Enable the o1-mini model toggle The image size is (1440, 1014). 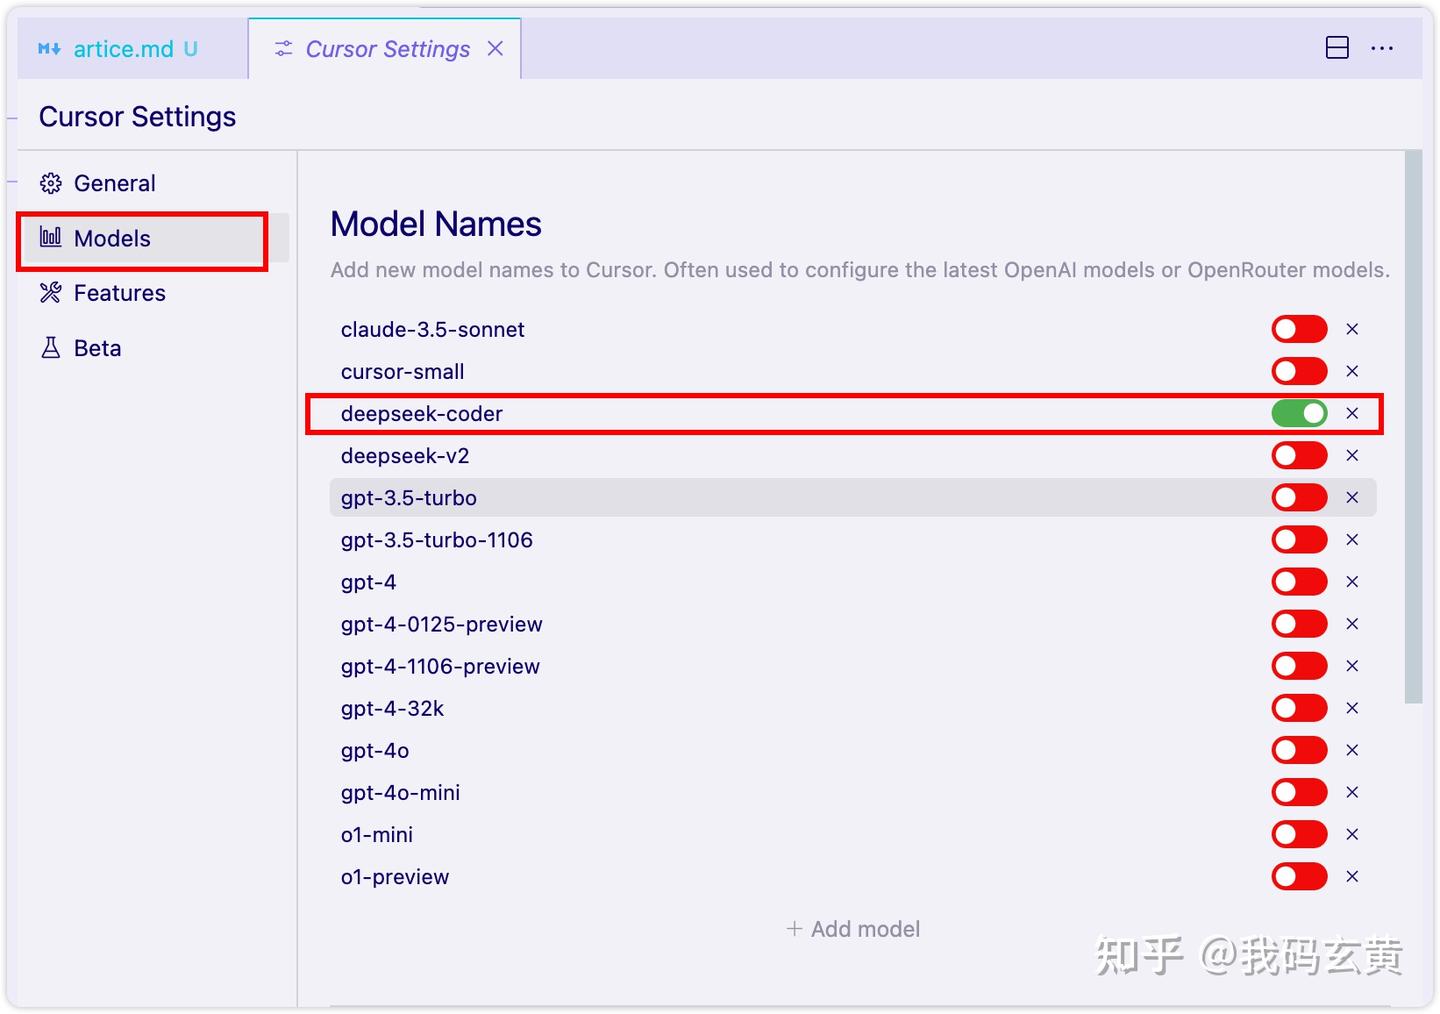click(x=1299, y=834)
